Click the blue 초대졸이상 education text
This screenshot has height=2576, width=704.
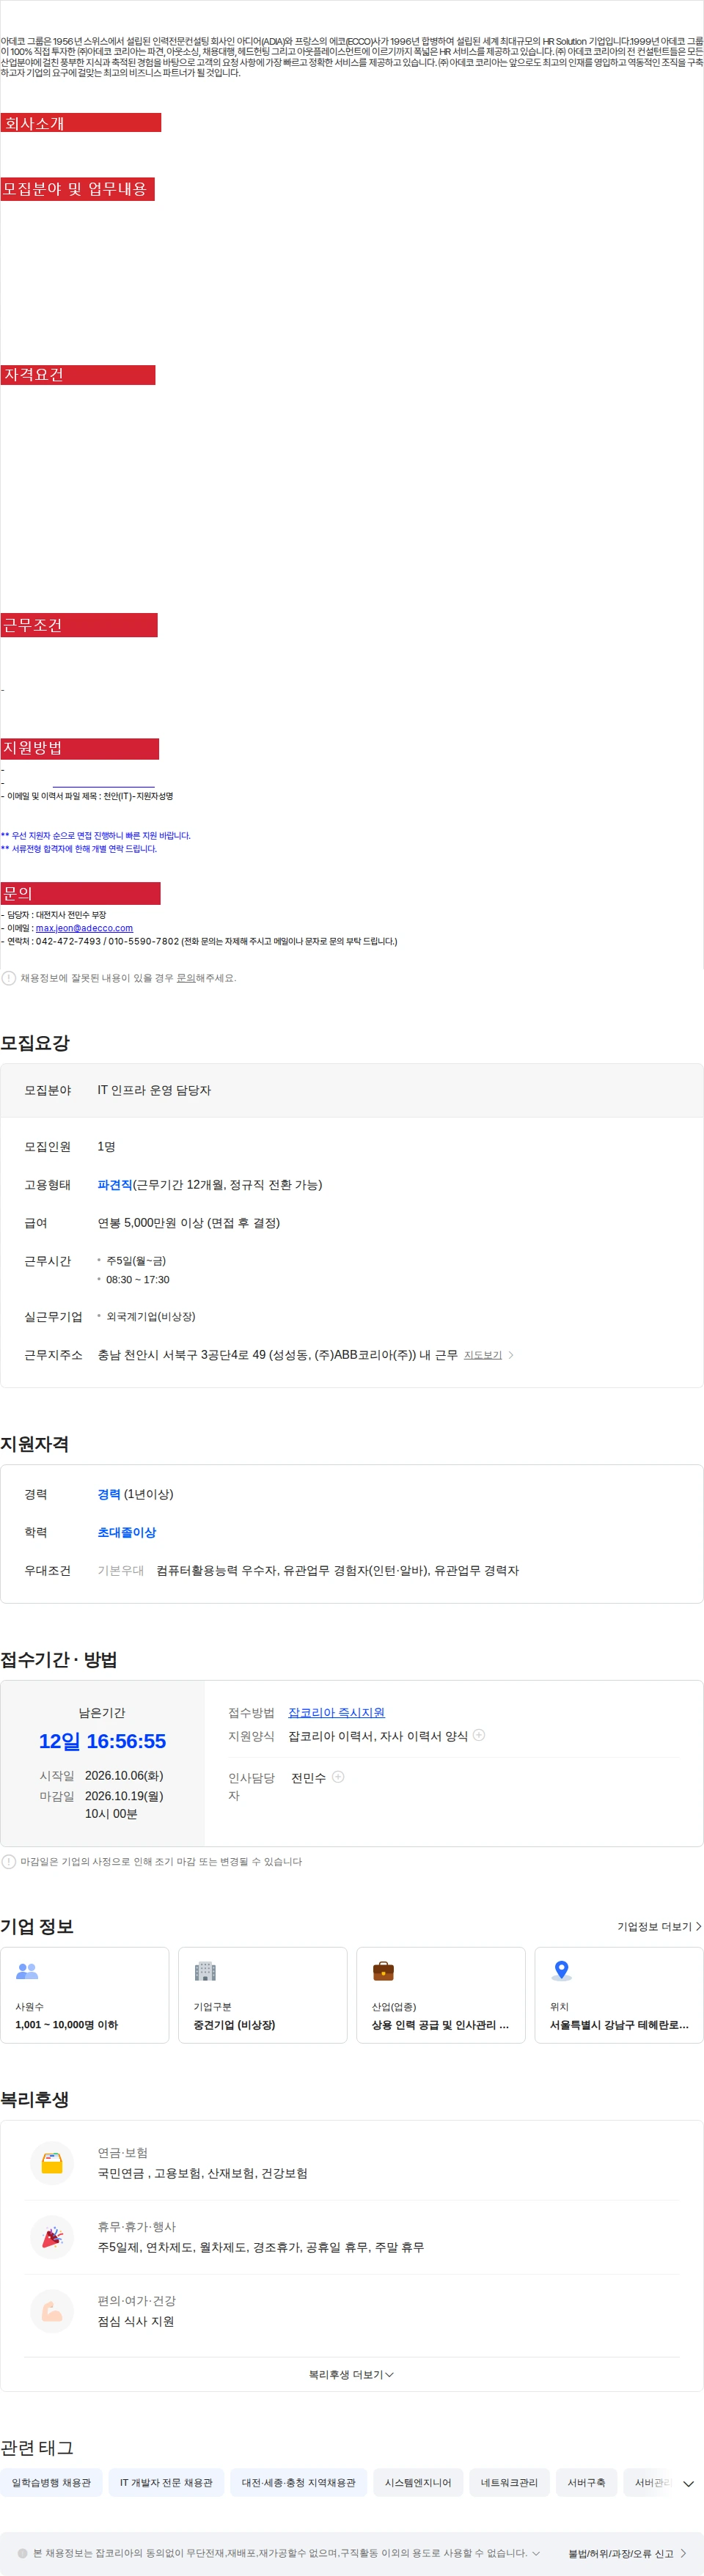(x=127, y=1532)
